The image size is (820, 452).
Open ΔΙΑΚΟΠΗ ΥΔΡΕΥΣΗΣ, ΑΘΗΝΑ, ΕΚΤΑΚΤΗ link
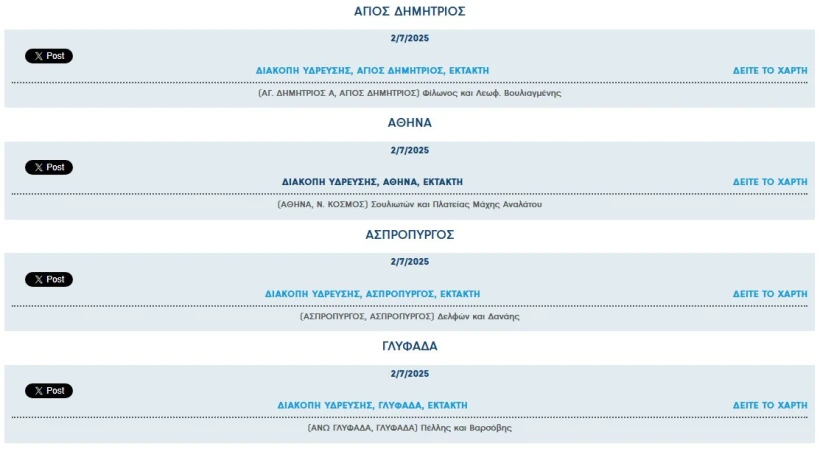(x=372, y=182)
